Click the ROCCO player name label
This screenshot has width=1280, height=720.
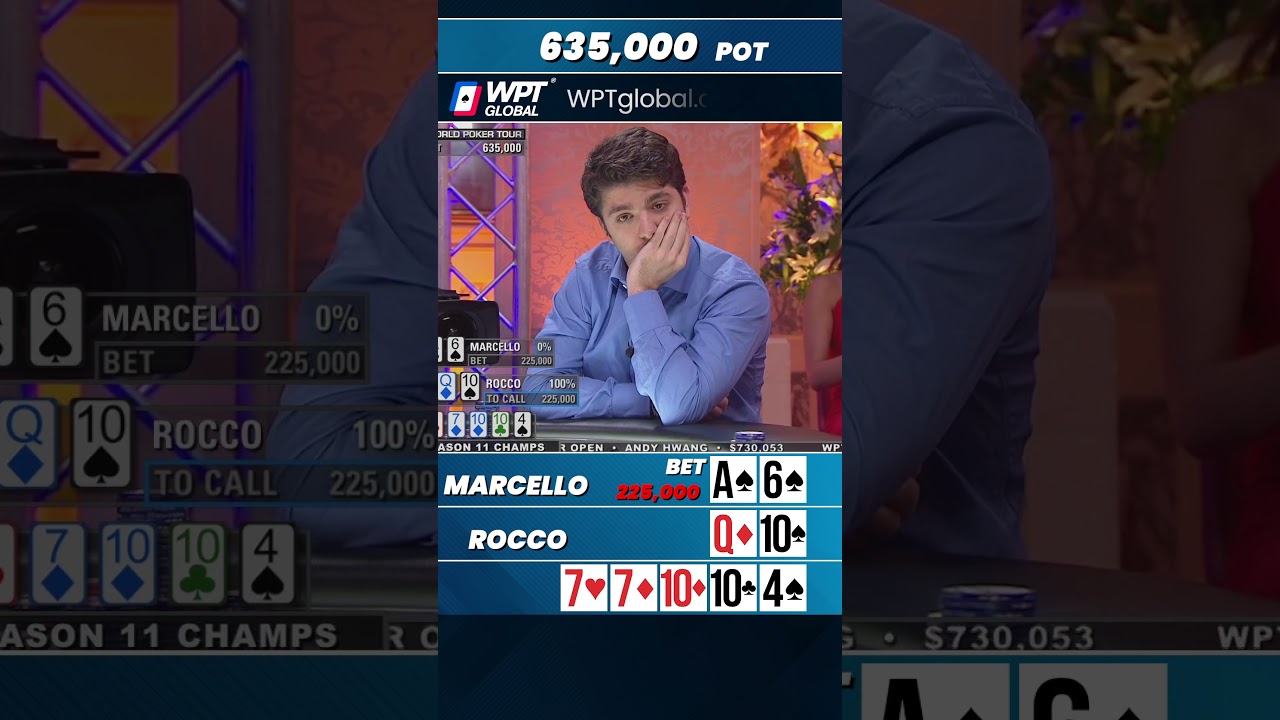click(x=518, y=540)
